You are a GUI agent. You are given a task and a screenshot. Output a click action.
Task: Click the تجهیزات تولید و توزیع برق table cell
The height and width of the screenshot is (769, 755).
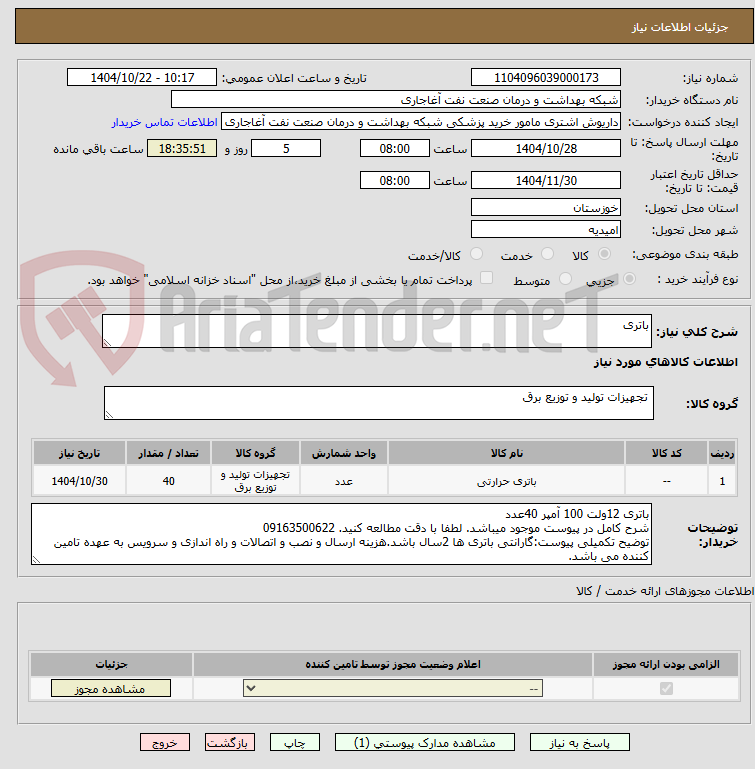pos(255,481)
